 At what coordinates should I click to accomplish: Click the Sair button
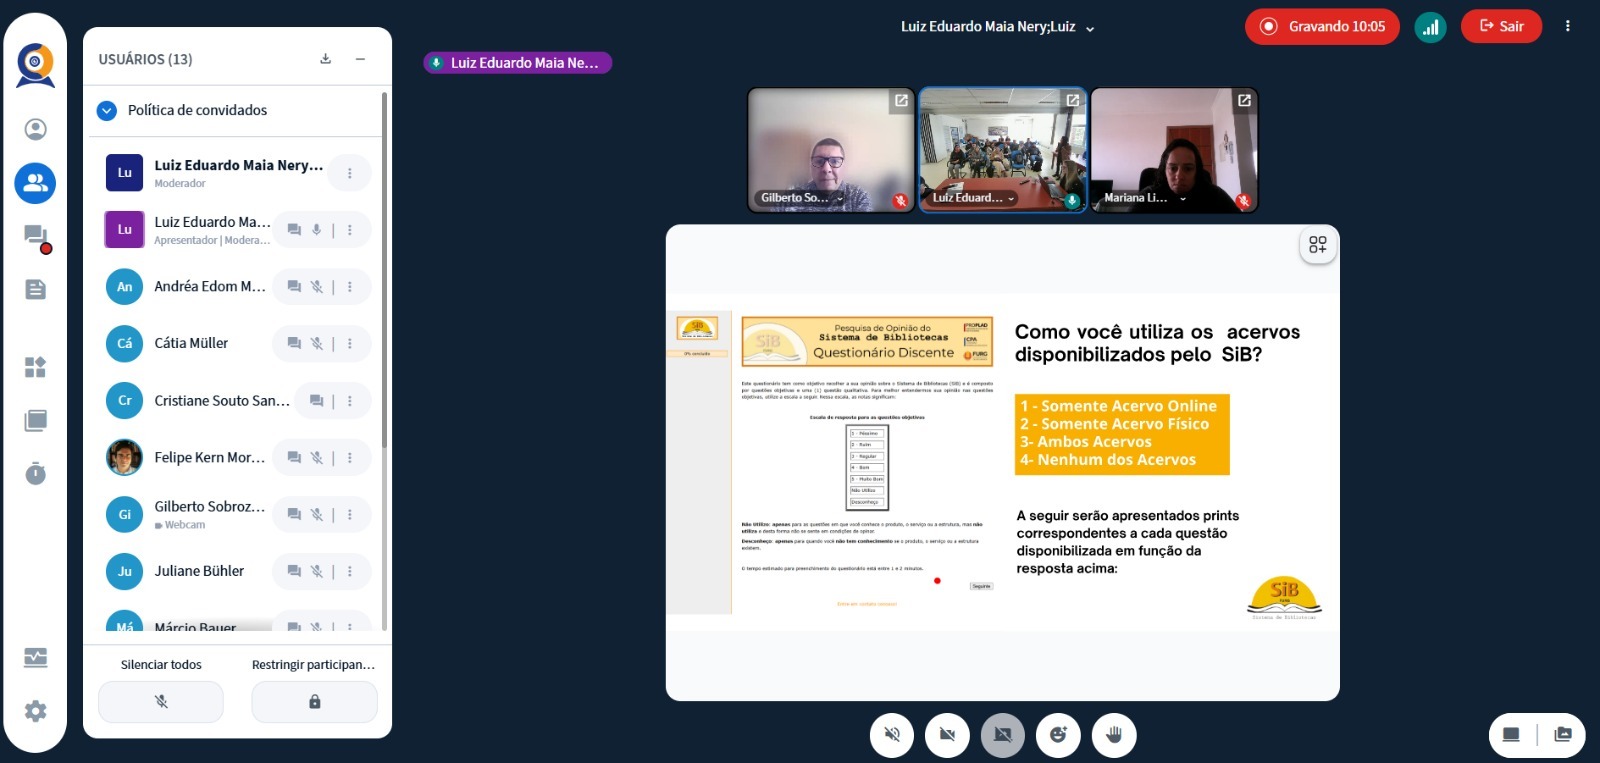[x=1501, y=27]
